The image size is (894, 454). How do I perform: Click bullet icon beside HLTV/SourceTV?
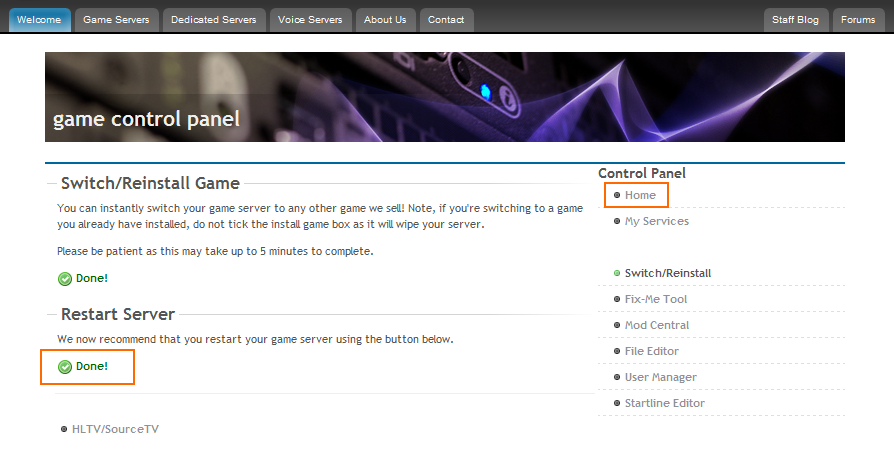click(64, 429)
